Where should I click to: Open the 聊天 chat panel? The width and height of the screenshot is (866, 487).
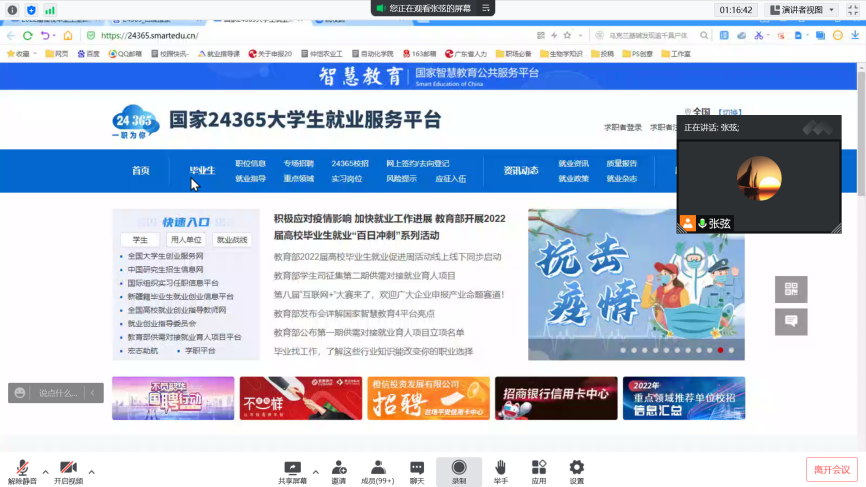[x=417, y=472]
